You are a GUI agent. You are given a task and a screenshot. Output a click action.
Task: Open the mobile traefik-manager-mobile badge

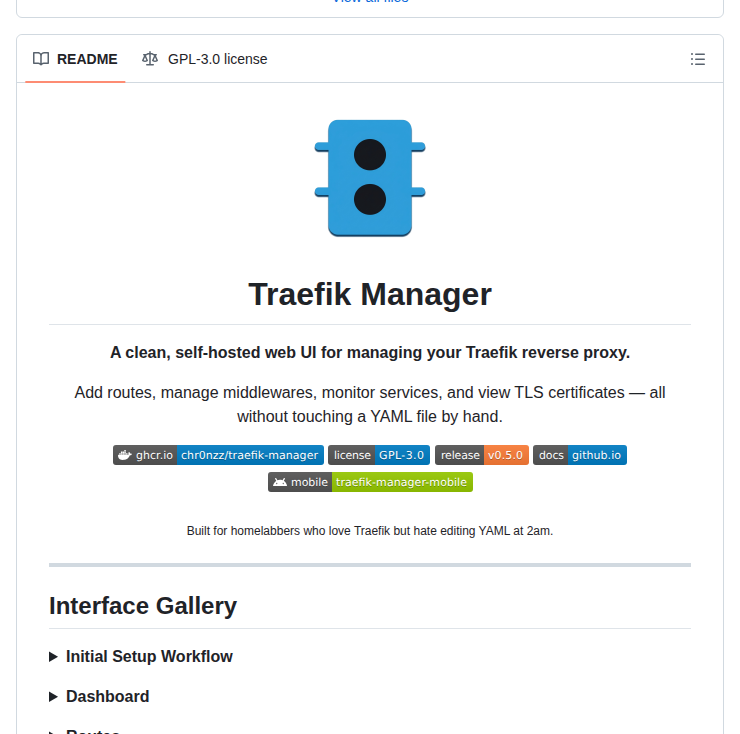[370, 482]
